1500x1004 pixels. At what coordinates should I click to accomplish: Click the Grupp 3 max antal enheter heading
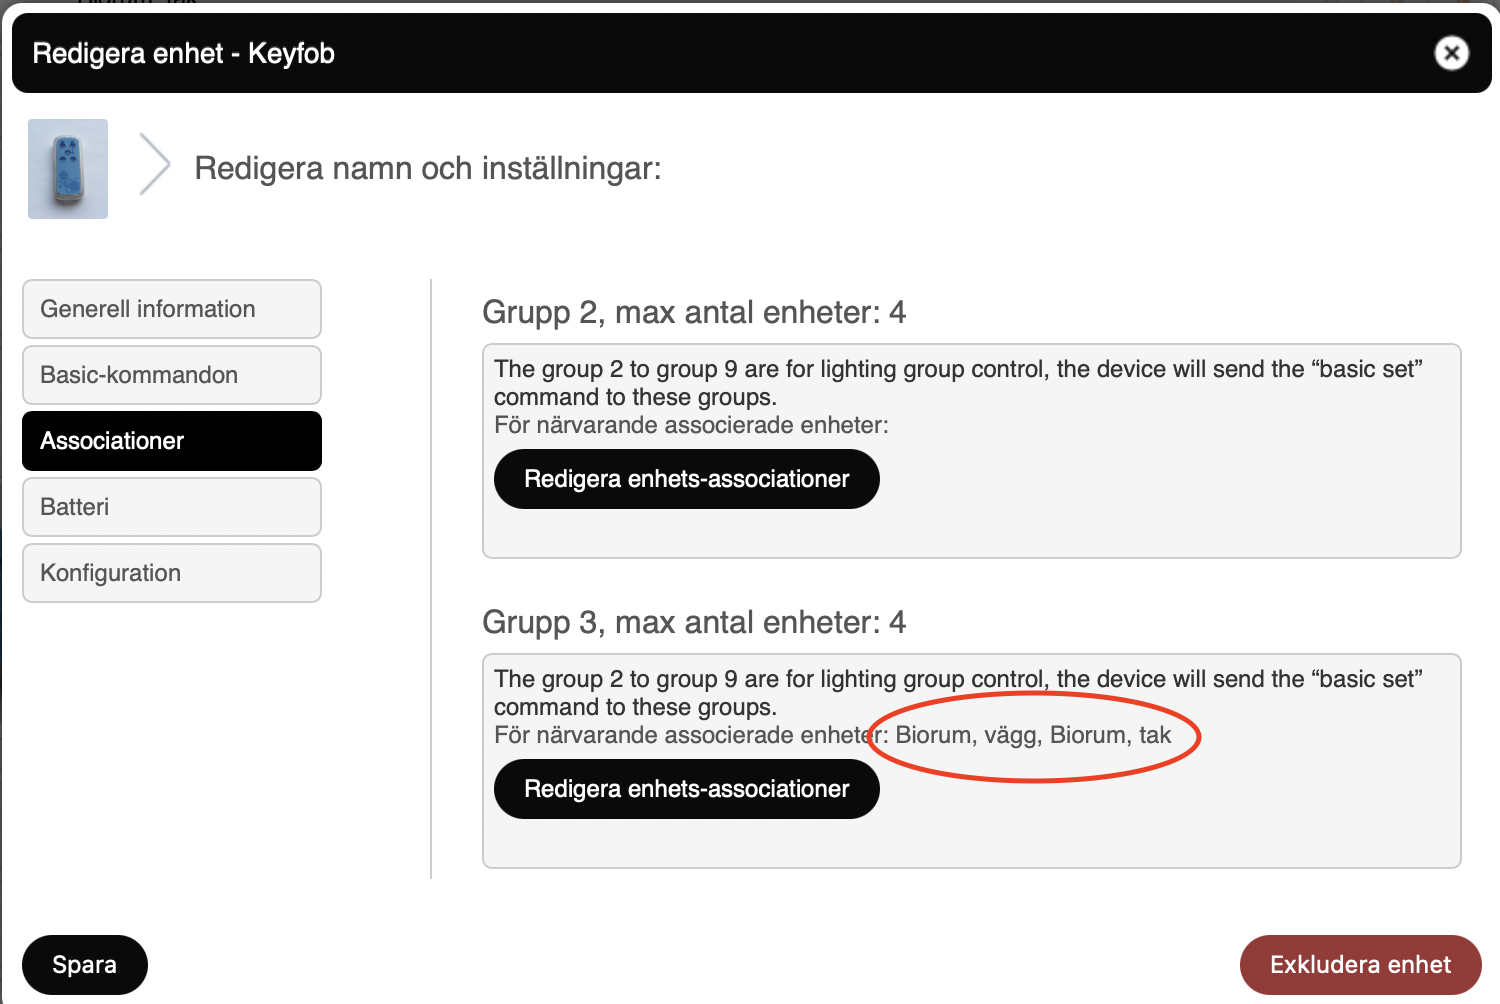tap(693, 623)
